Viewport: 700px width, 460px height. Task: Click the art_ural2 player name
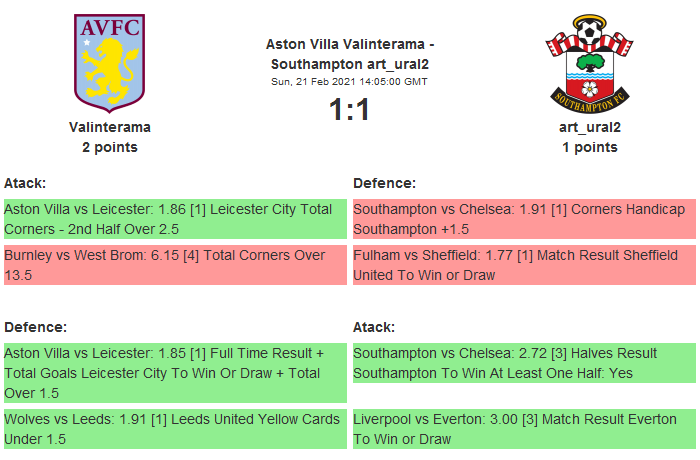(x=589, y=127)
